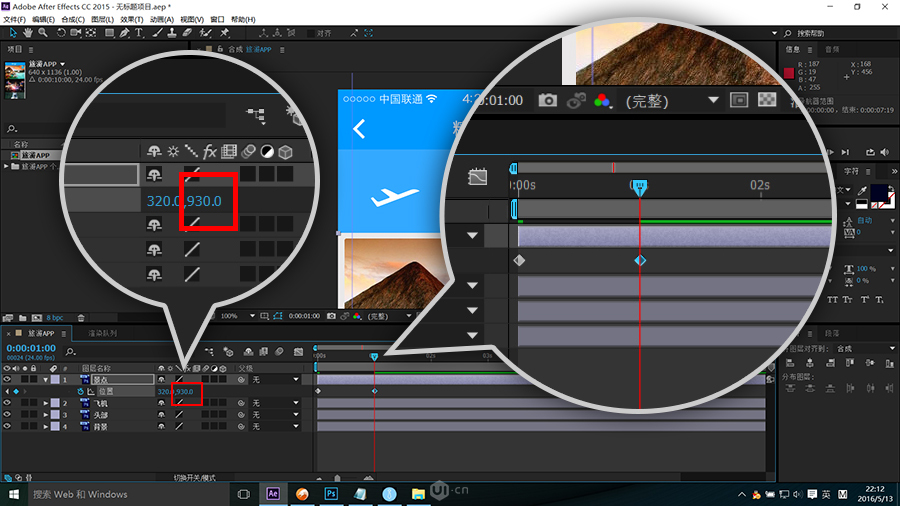Switch to the 渲染队列 tab
Screen dimensions: 900x506
click(x=103, y=333)
